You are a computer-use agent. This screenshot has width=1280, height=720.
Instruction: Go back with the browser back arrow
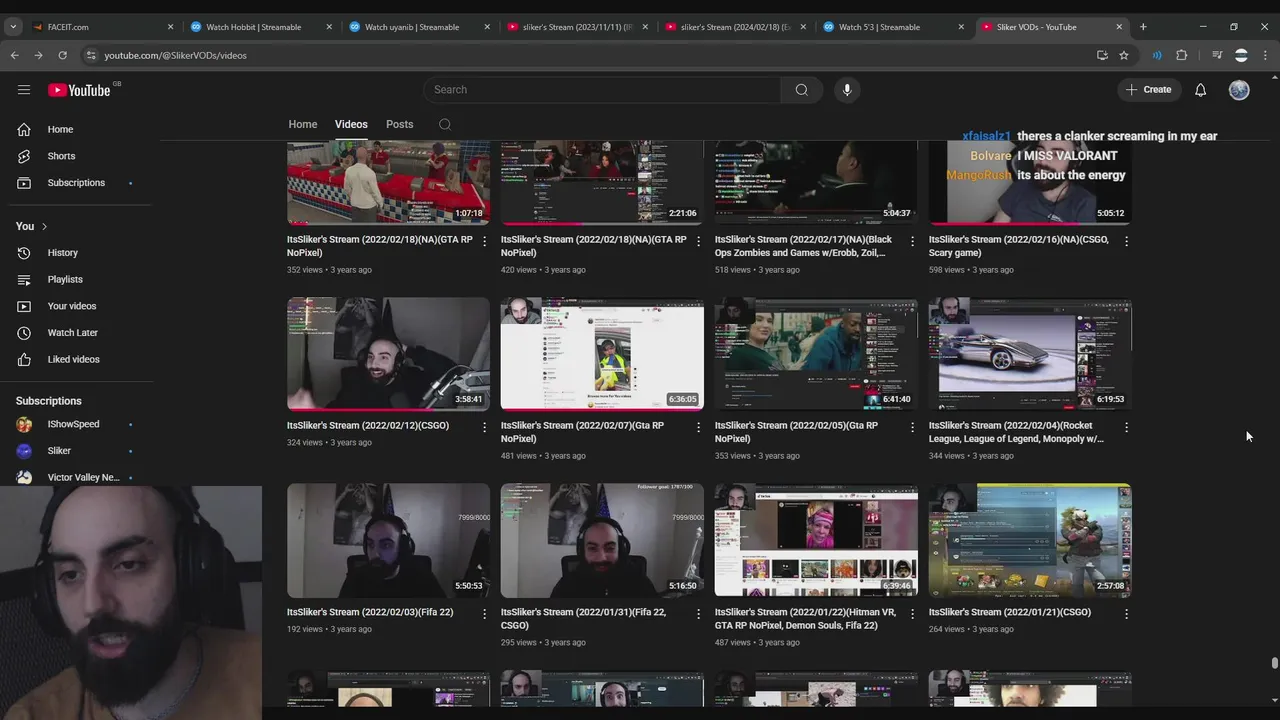(15, 55)
